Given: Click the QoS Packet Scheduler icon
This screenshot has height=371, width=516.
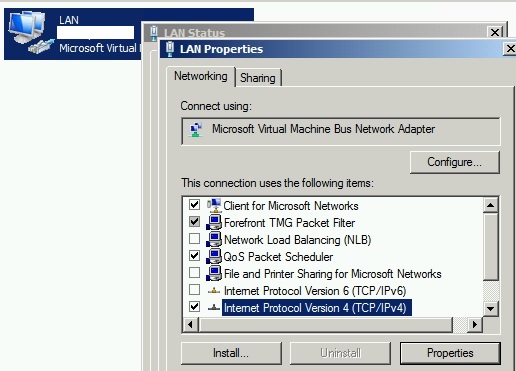Looking at the screenshot, I should pyautogui.click(x=214, y=256).
